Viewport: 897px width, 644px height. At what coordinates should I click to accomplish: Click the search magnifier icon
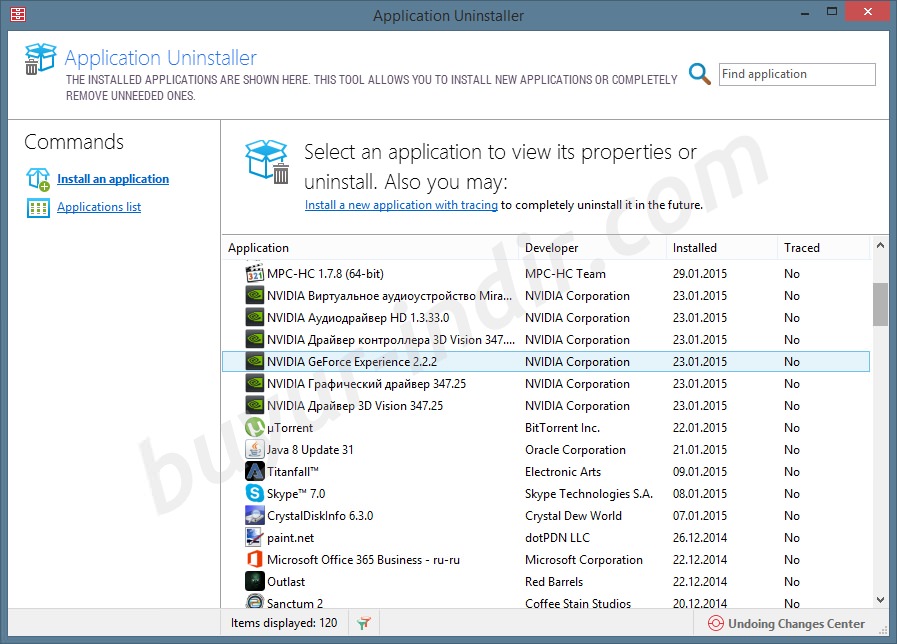click(699, 74)
